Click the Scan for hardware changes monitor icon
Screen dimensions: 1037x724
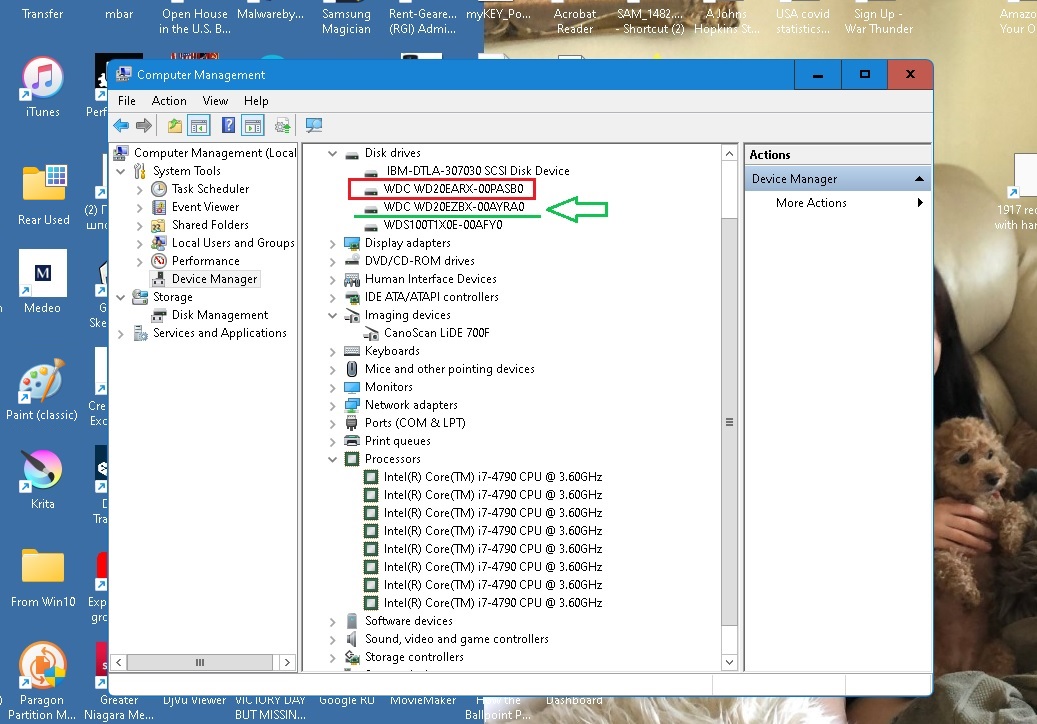pyautogui.click(x=313, y=125)
